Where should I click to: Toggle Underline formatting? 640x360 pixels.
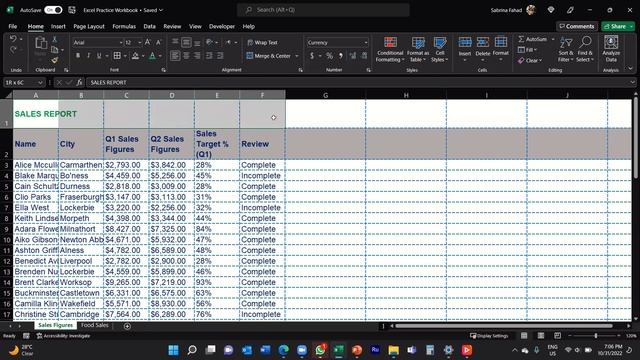(99, 56)
